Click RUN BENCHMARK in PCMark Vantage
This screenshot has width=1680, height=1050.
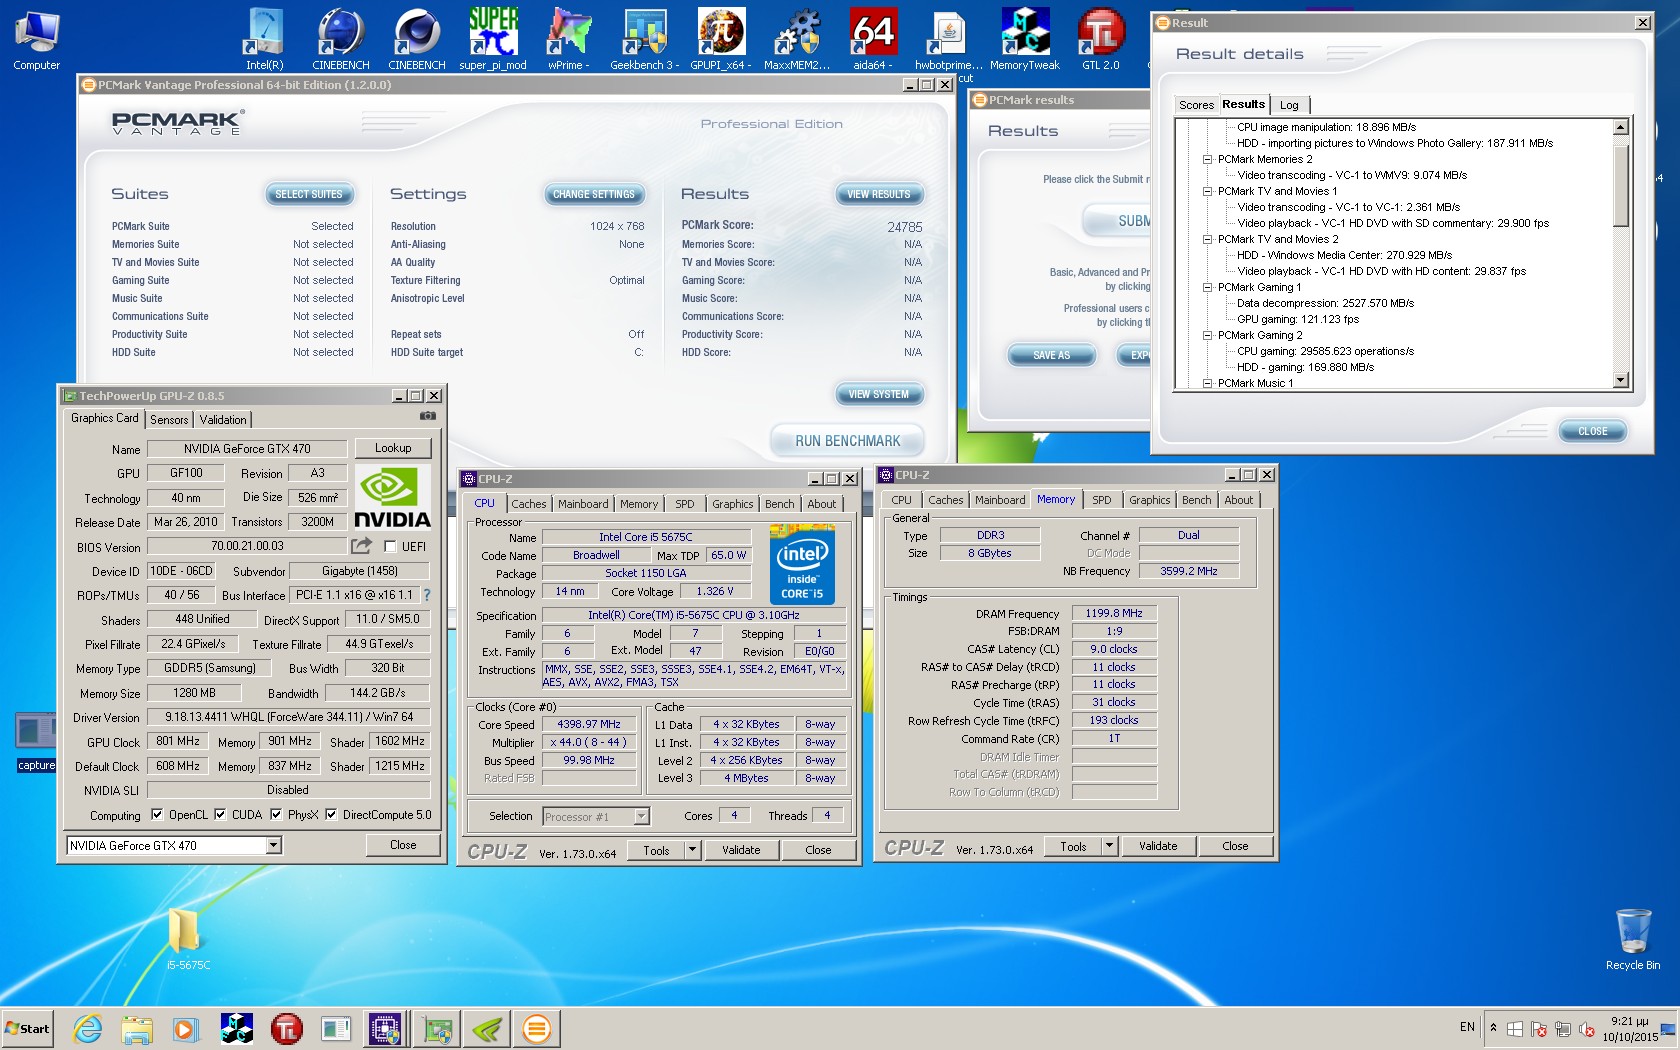click(x=847, y=441)
